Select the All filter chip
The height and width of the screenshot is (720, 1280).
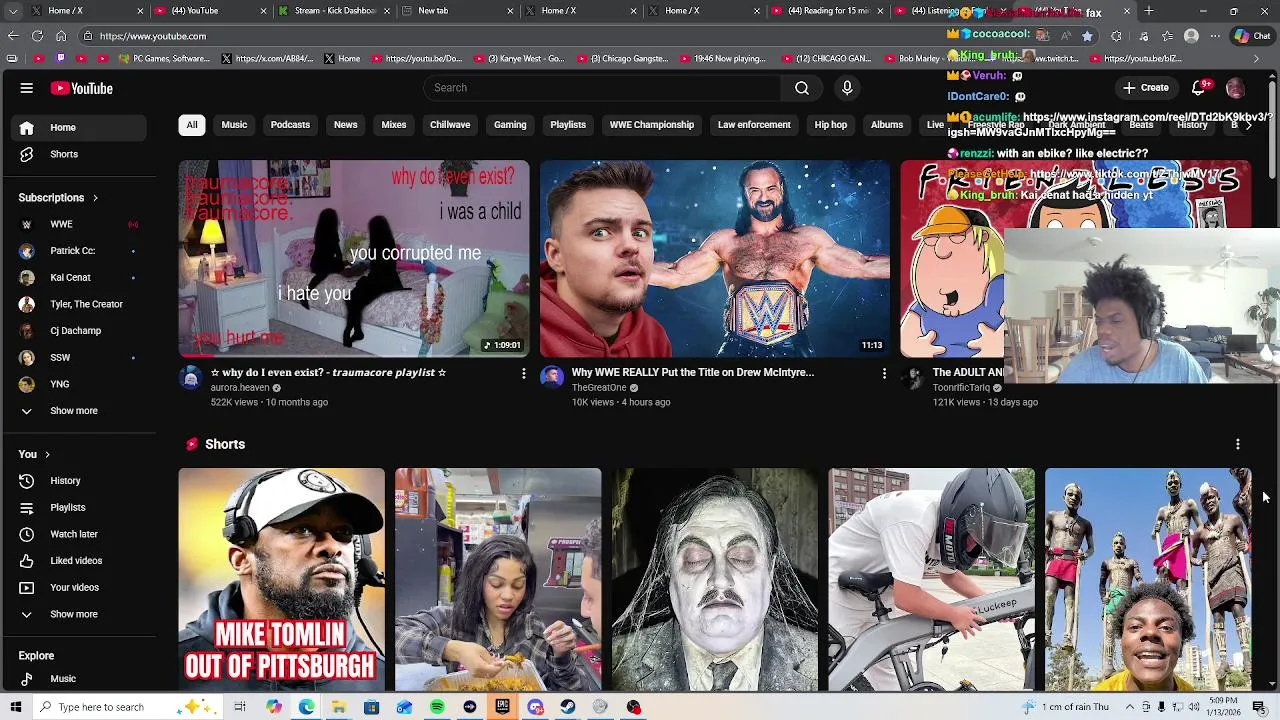pos(192,125)
